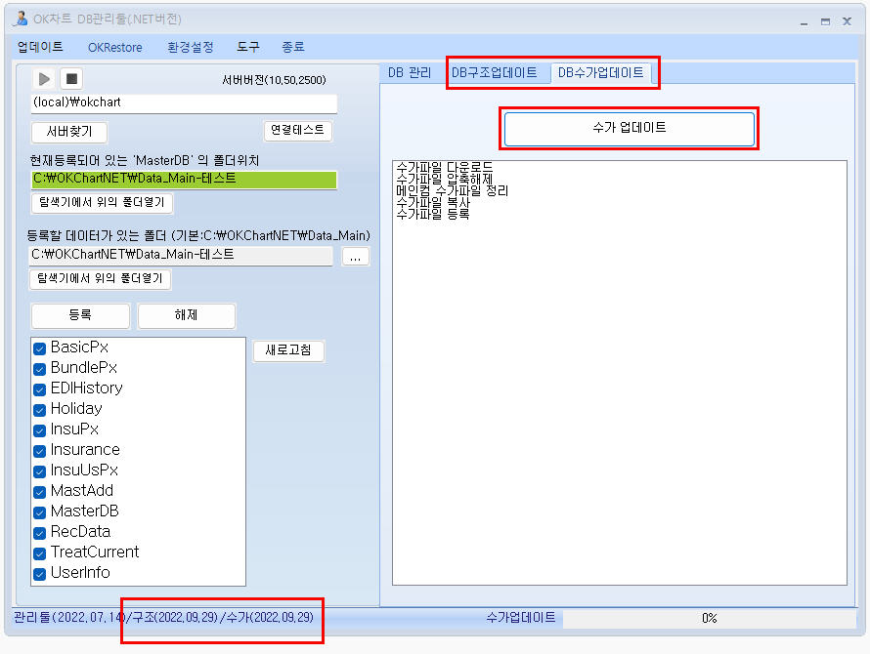Uncheck the Insurance checkbox
870x654 pixels.
(39, 451)
